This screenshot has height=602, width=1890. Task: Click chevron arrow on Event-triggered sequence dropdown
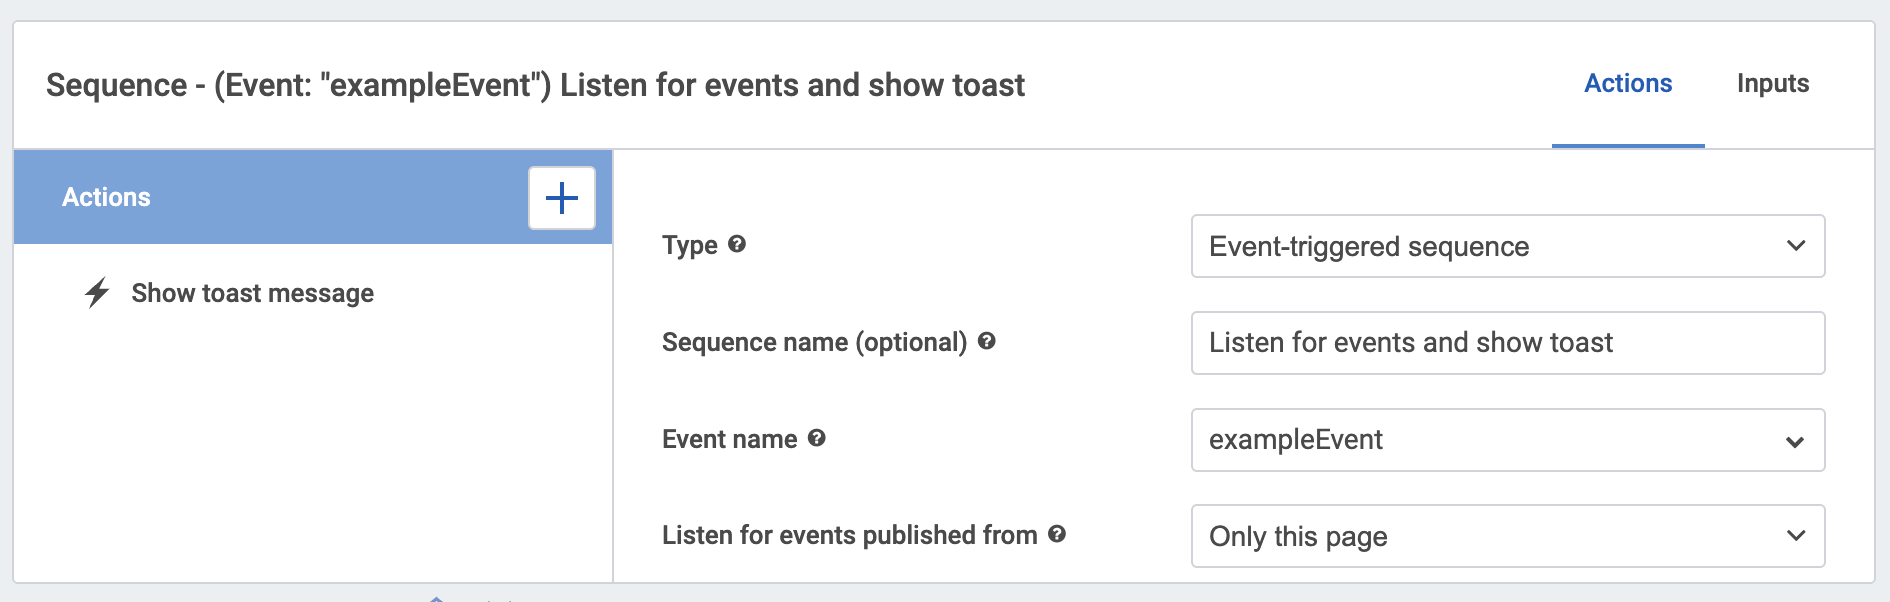tap(1795, 246)
